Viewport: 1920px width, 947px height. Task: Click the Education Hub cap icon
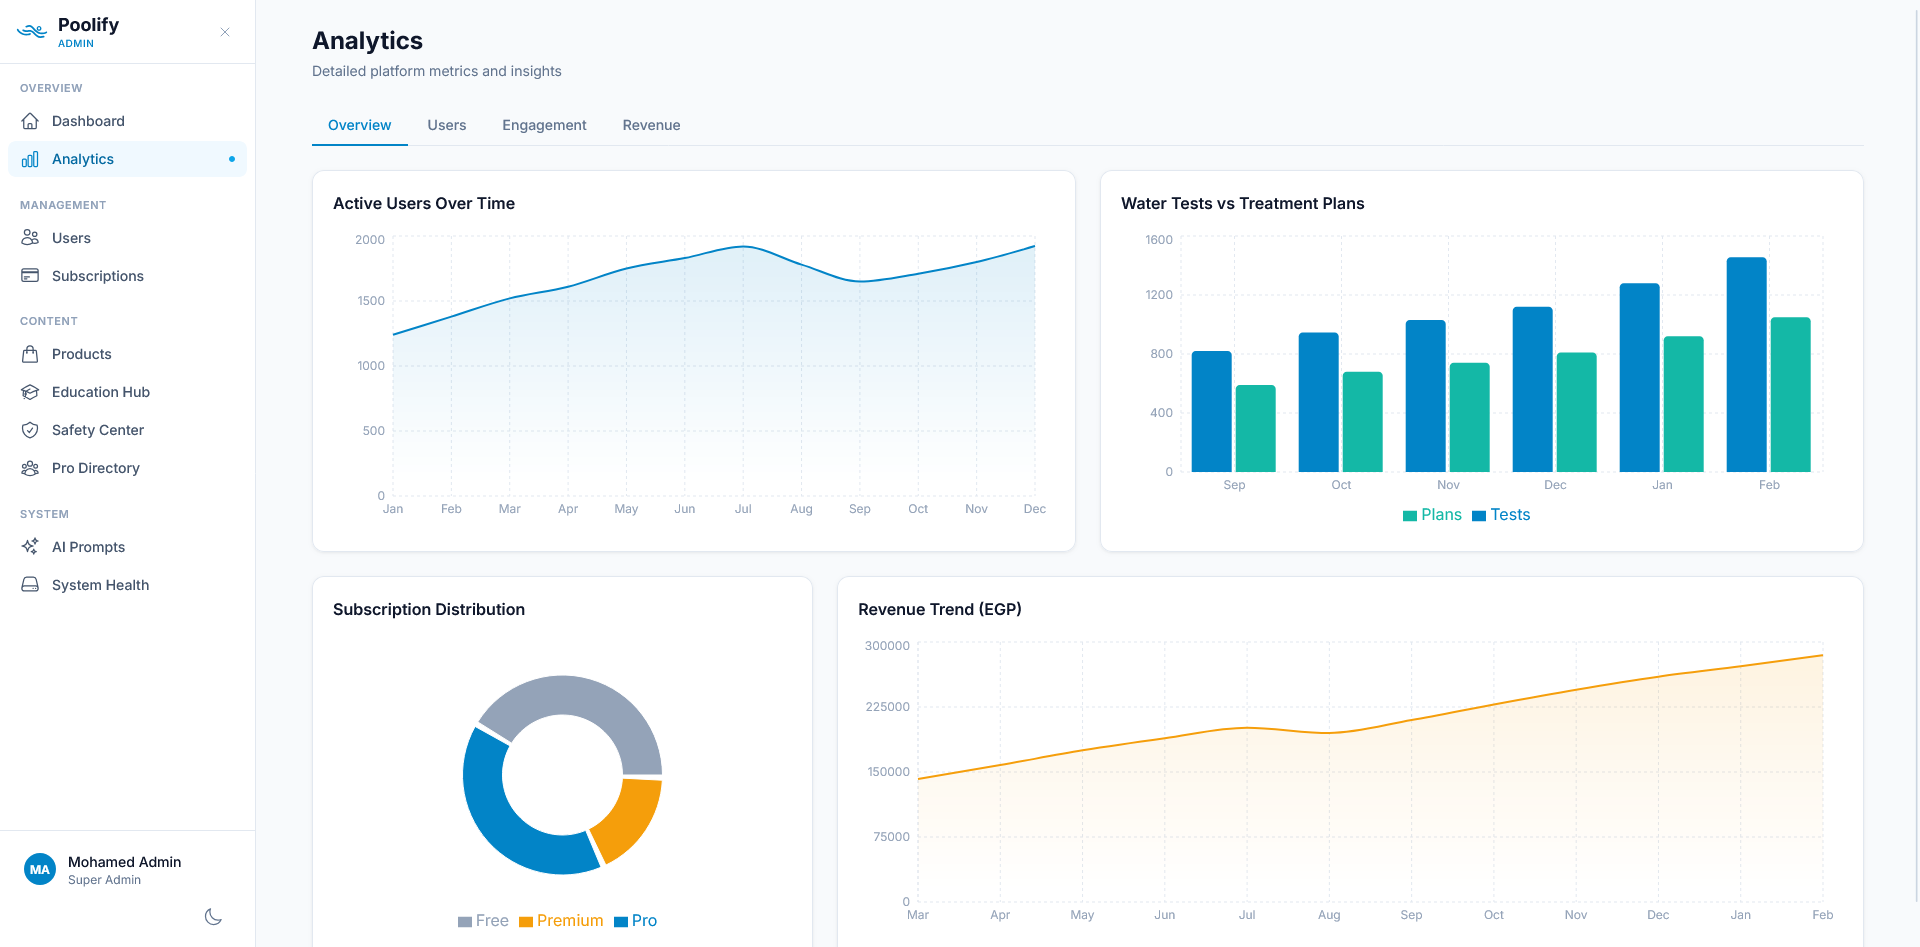(30, 392)
